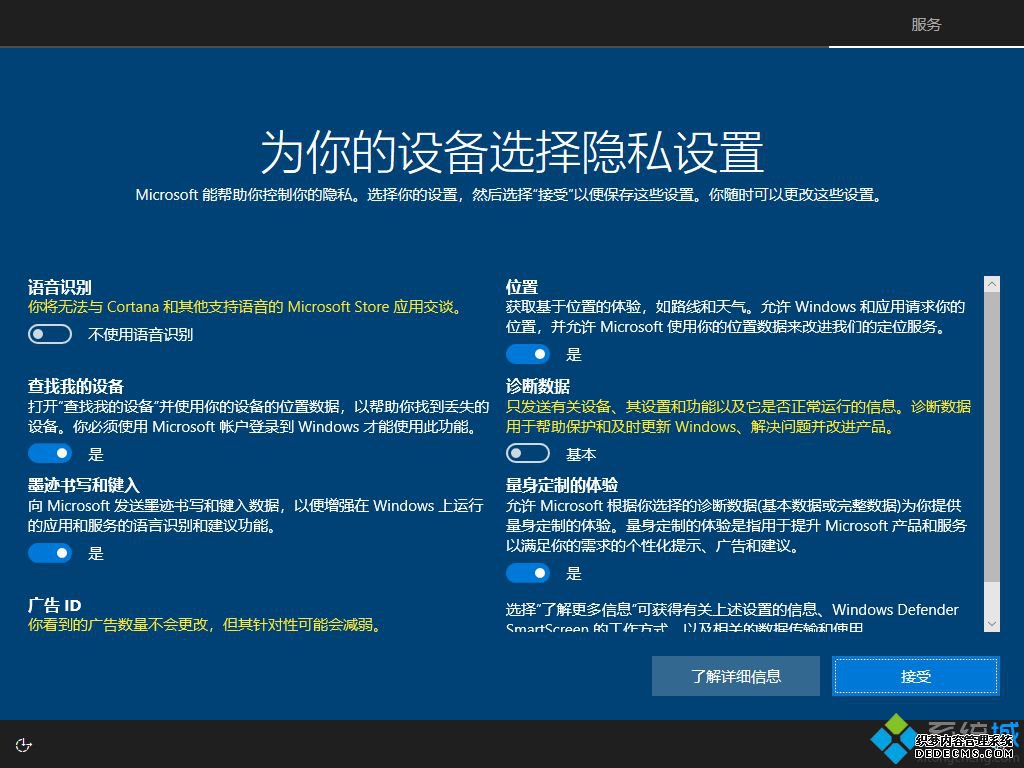
Task: Click the 语音识别 heading
Action: (x=59, y=287)
